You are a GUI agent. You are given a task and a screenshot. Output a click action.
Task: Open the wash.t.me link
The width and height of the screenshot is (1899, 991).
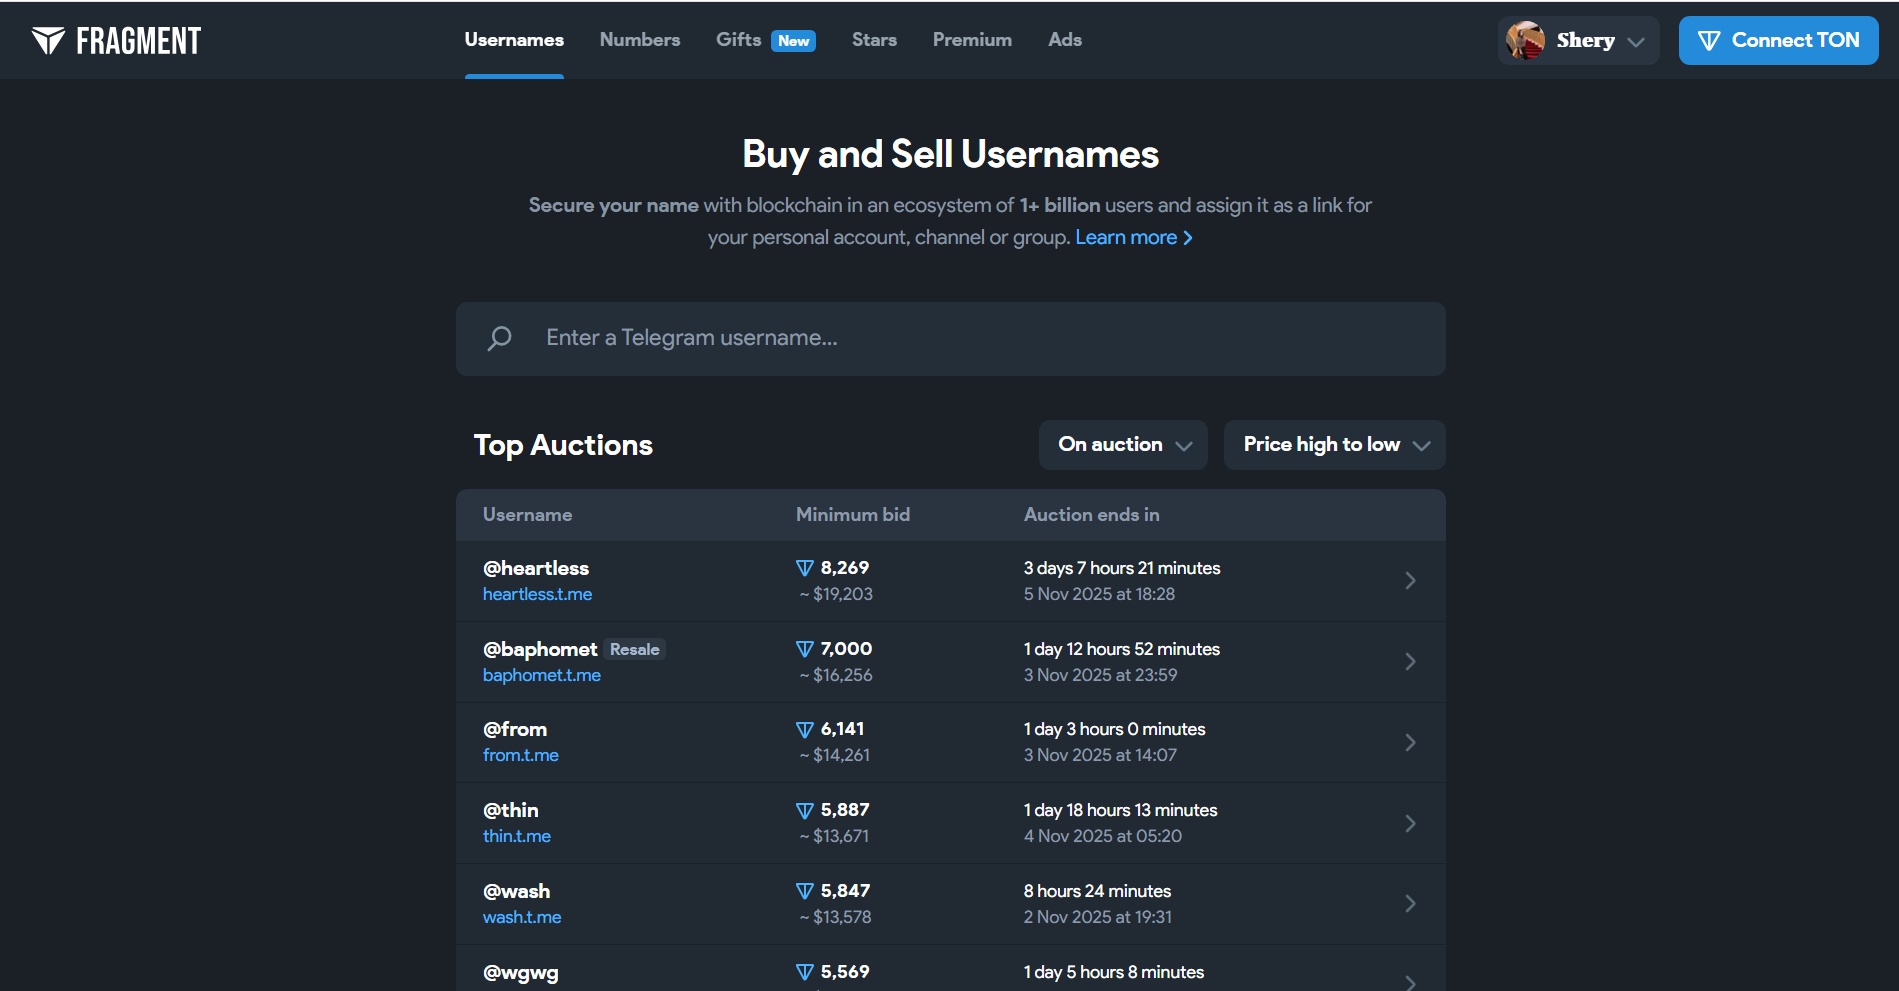pos(522,918)
